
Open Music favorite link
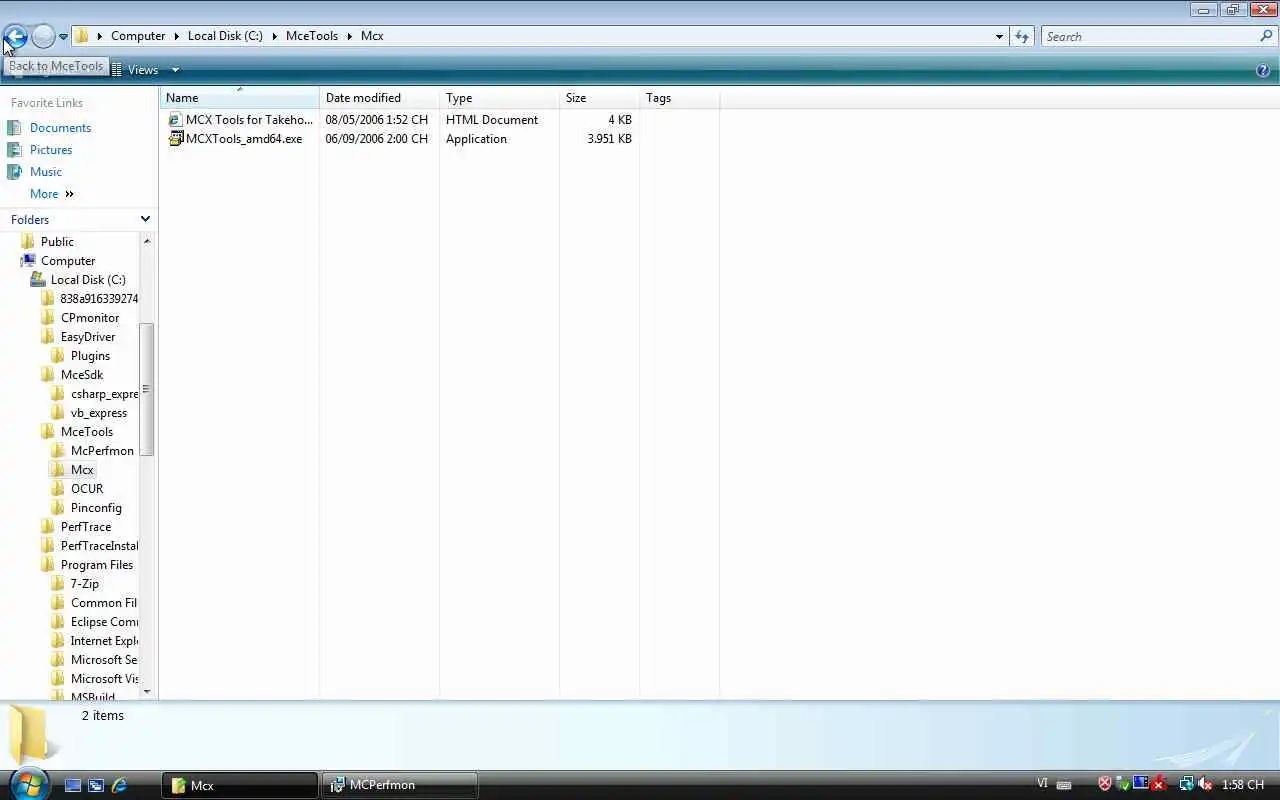click(46, 172)
